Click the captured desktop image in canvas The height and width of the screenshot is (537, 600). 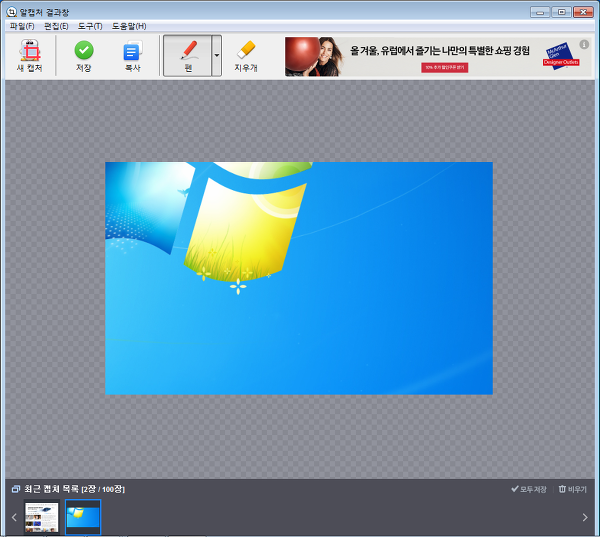[x=299, y=278]
